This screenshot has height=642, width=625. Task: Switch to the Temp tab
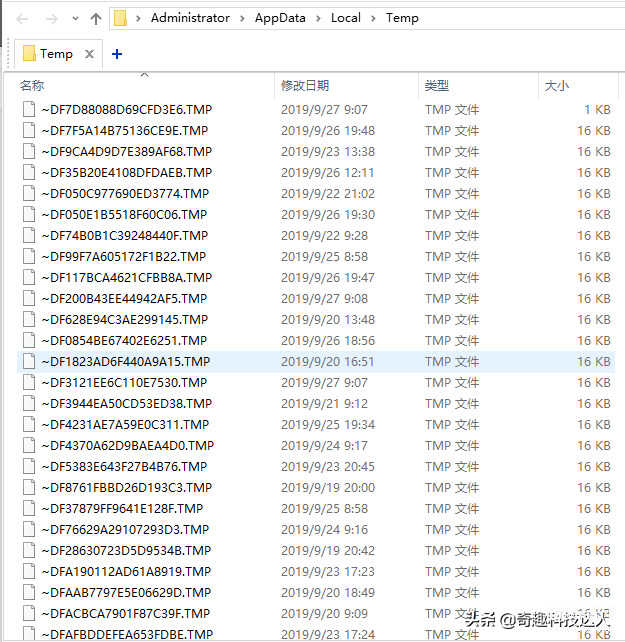click(x=55, y=54)
